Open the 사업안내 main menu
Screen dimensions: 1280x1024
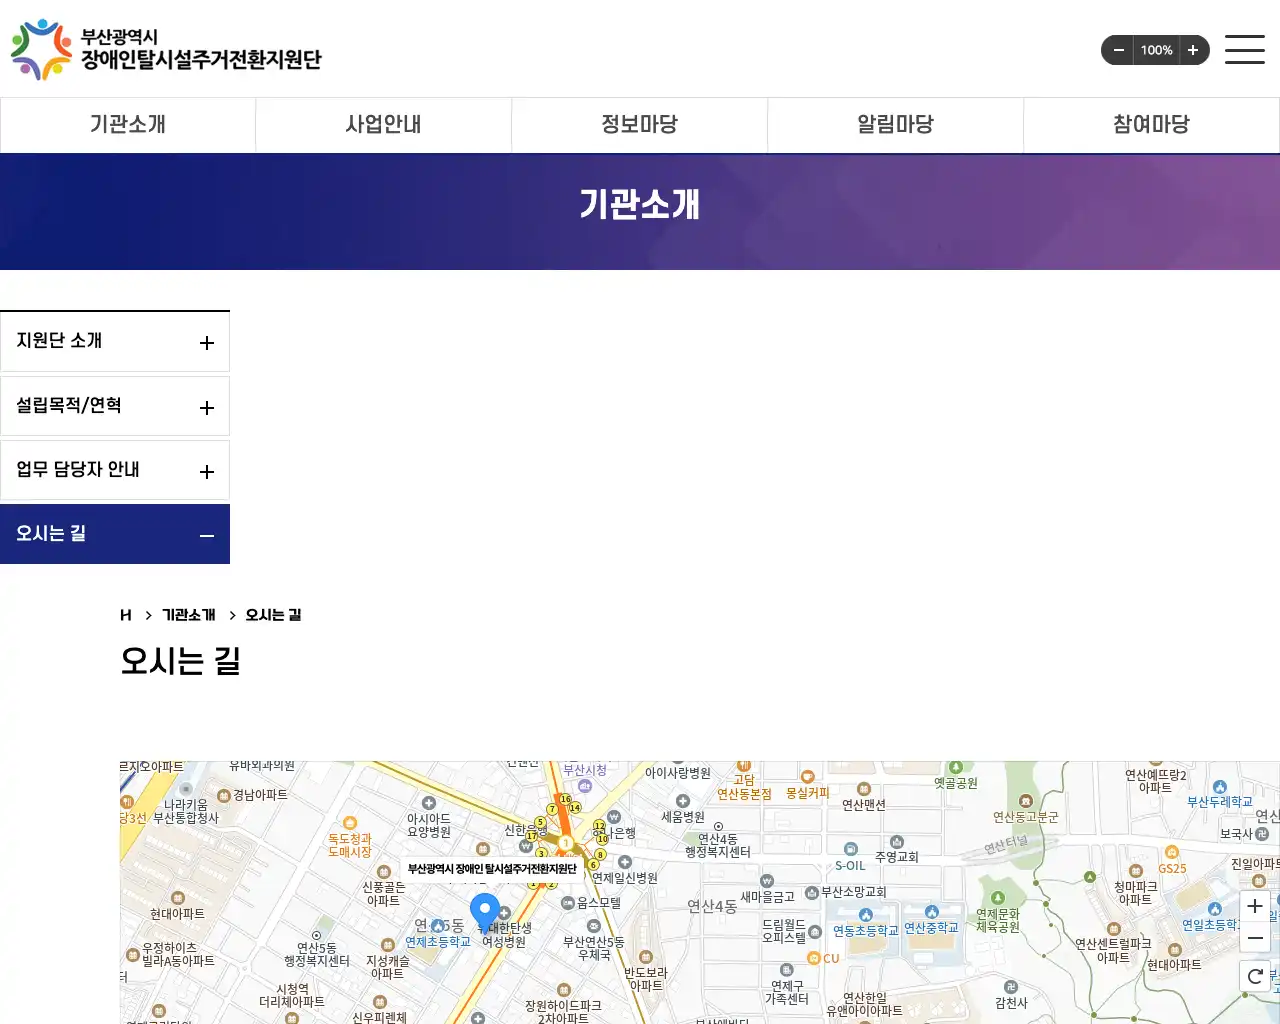[x=384, y=125]
